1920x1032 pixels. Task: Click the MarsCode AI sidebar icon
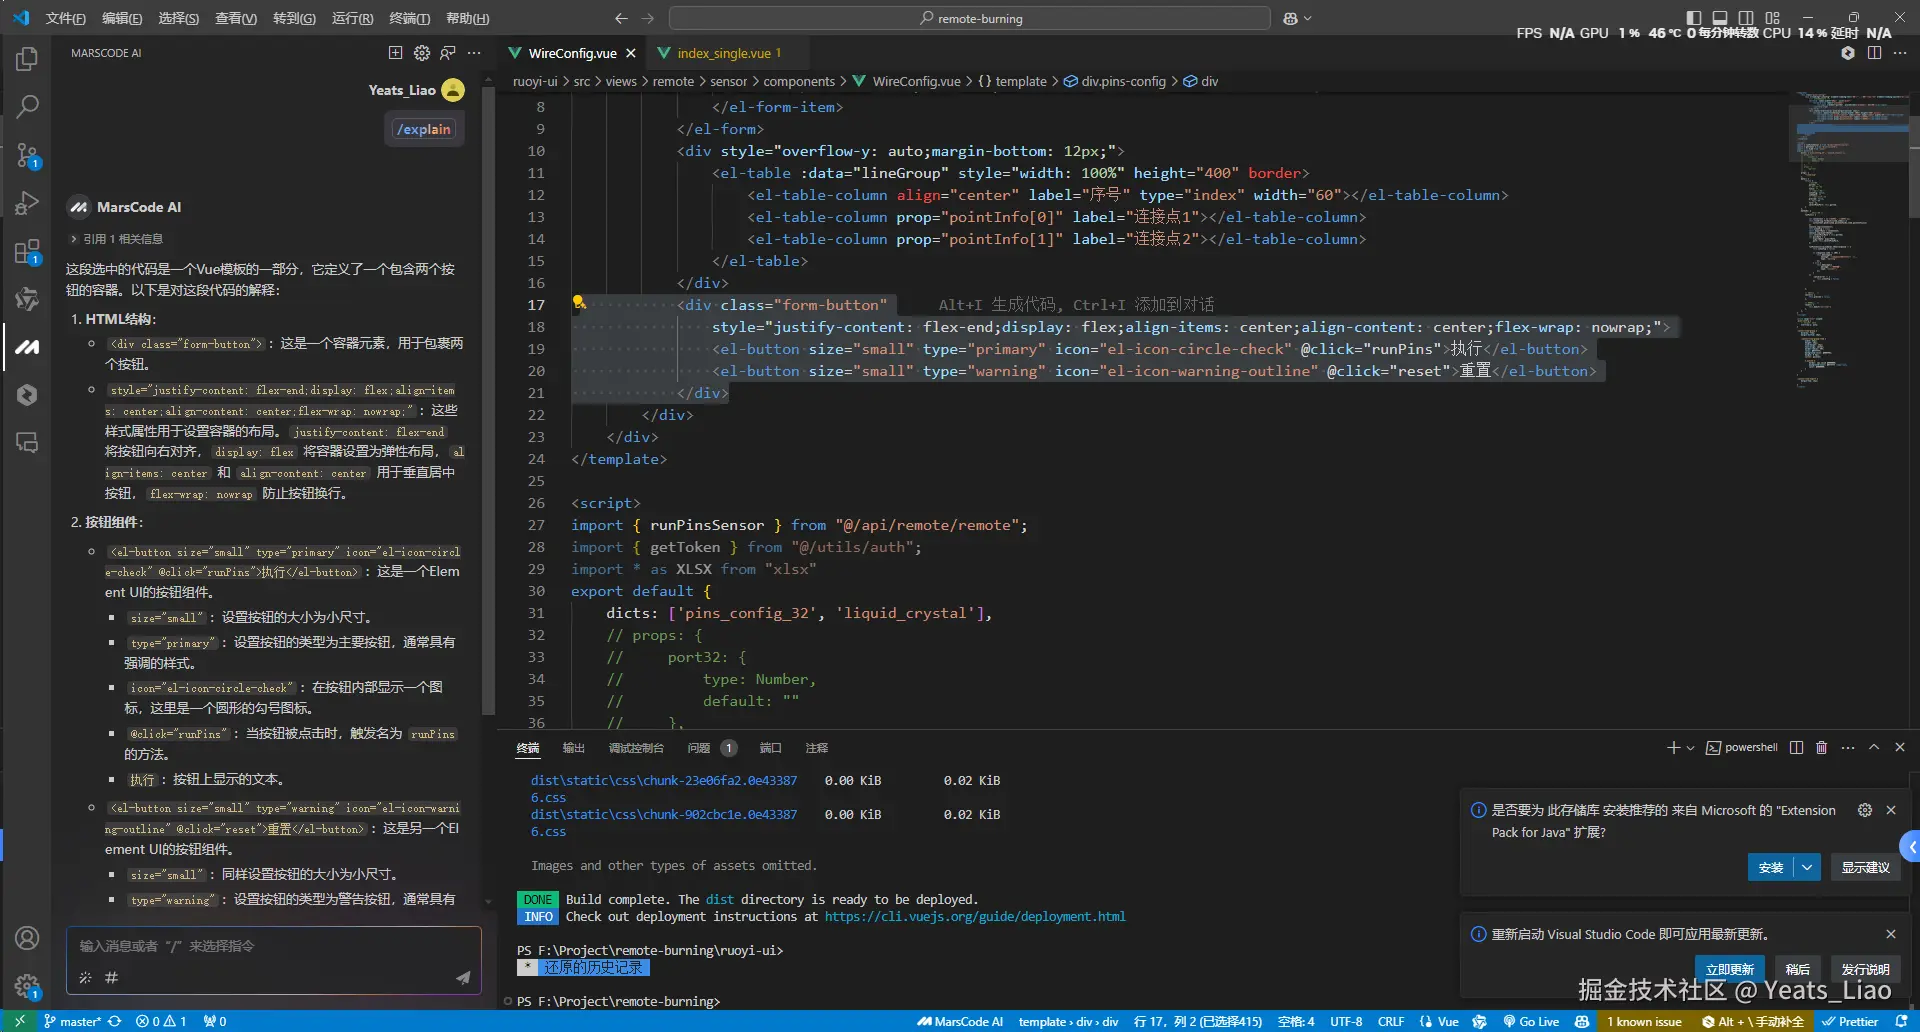pos(27,347)
